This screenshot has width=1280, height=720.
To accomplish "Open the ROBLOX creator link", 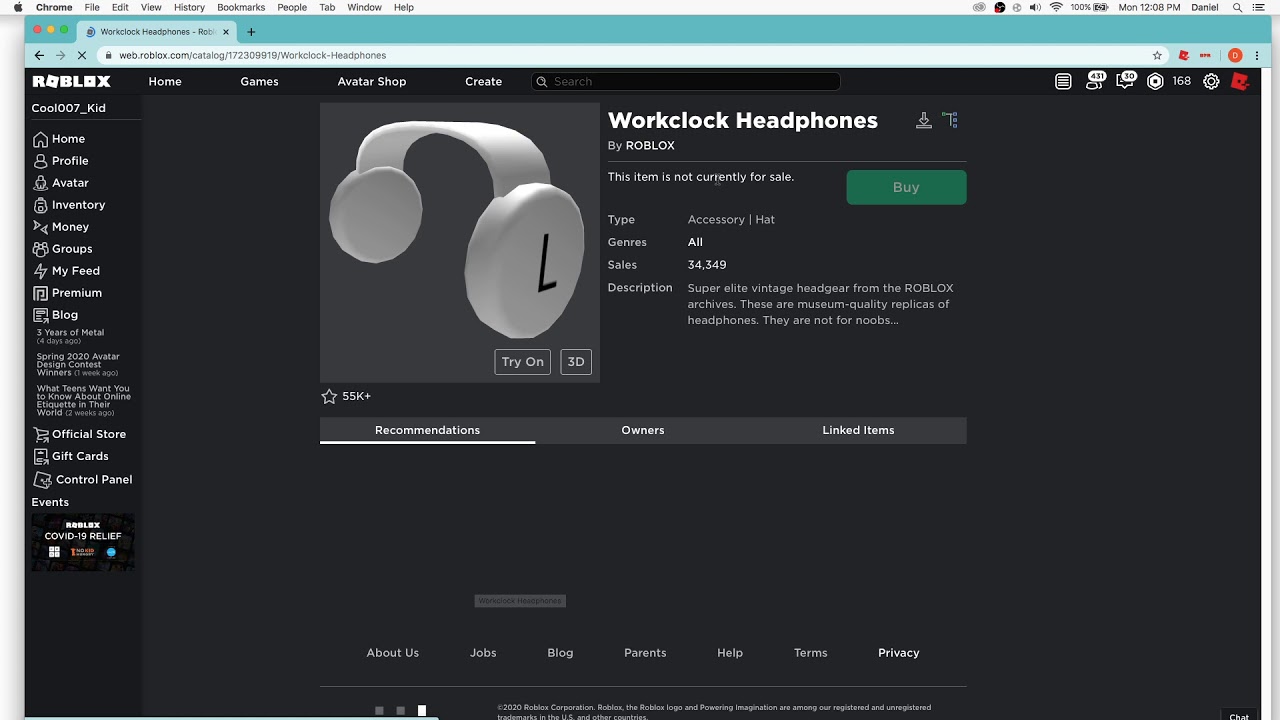I will (650, 146).
